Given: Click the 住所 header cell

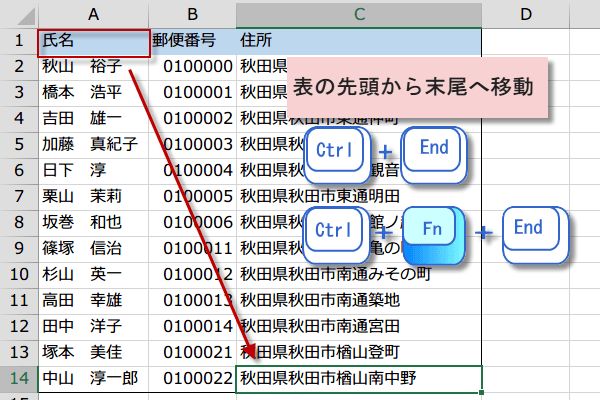Looking at the screenshot, I should pyautogui.click(x=358, y=42).
